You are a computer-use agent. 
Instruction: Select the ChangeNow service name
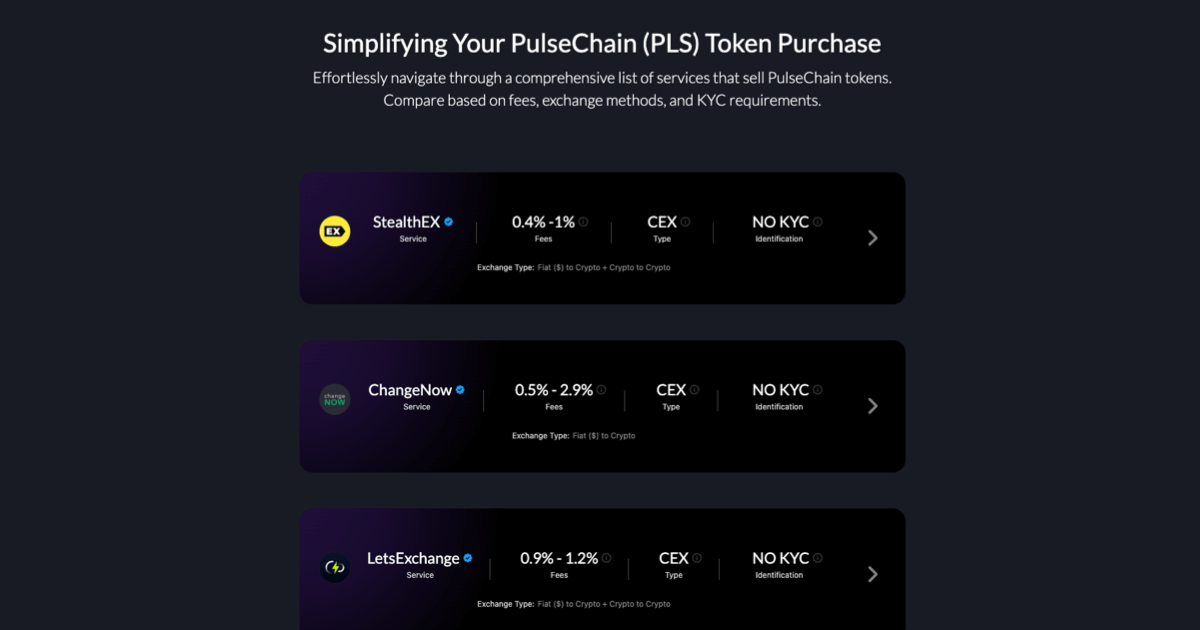click(x=411, y=390)
